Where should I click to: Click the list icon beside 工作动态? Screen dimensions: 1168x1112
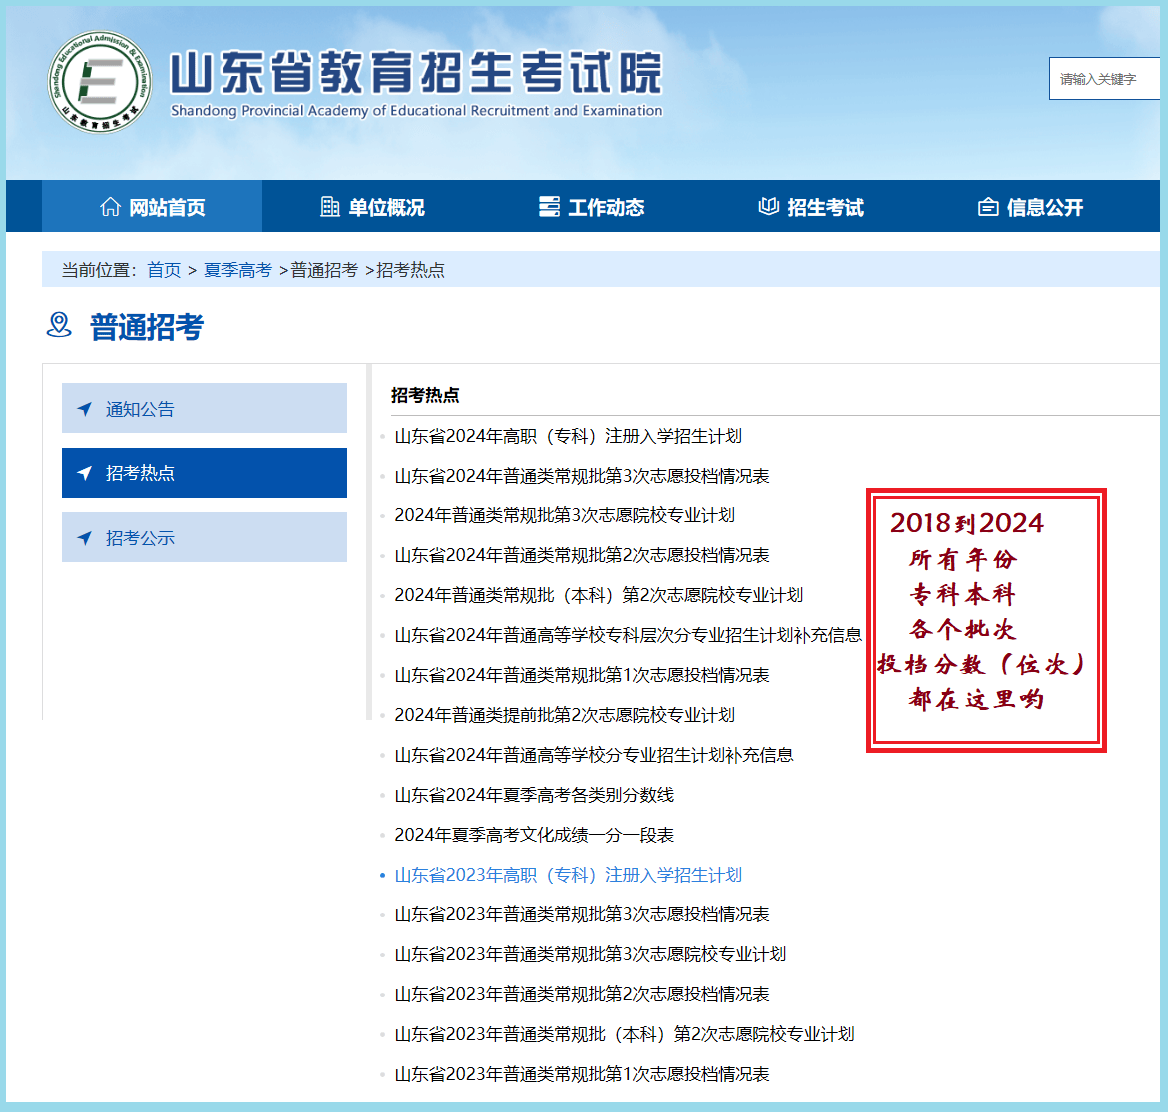click(549, 207)
